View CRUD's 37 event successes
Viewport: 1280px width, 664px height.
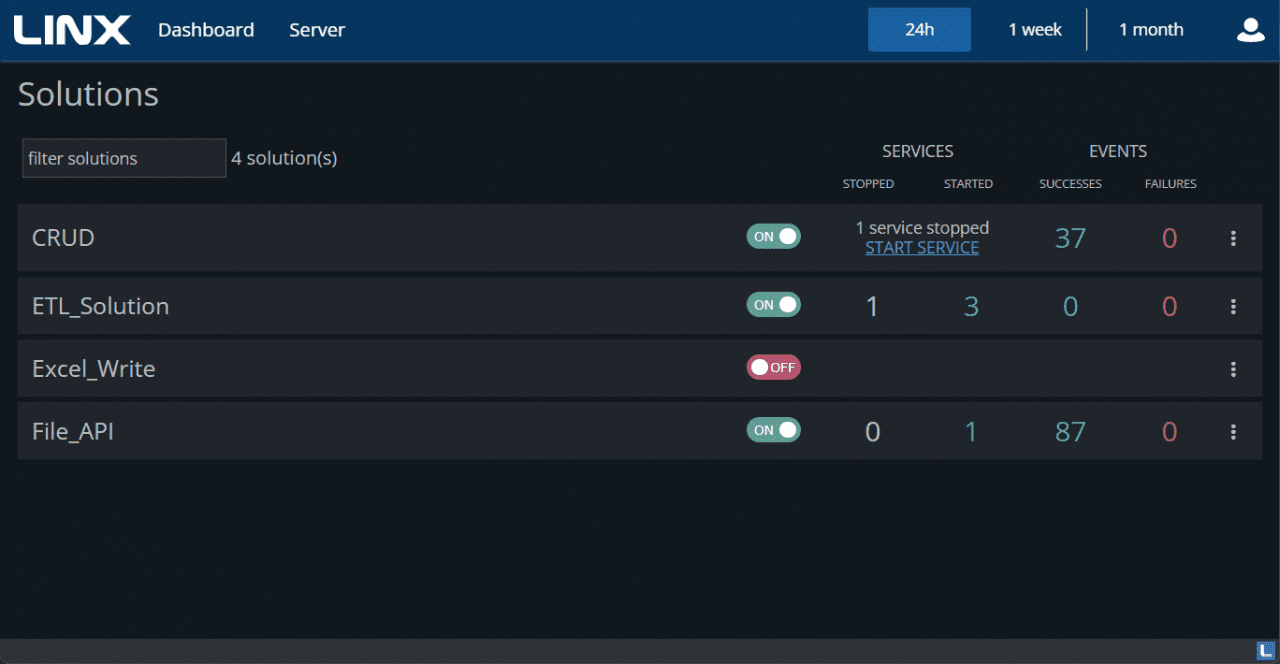(1070, 238)
